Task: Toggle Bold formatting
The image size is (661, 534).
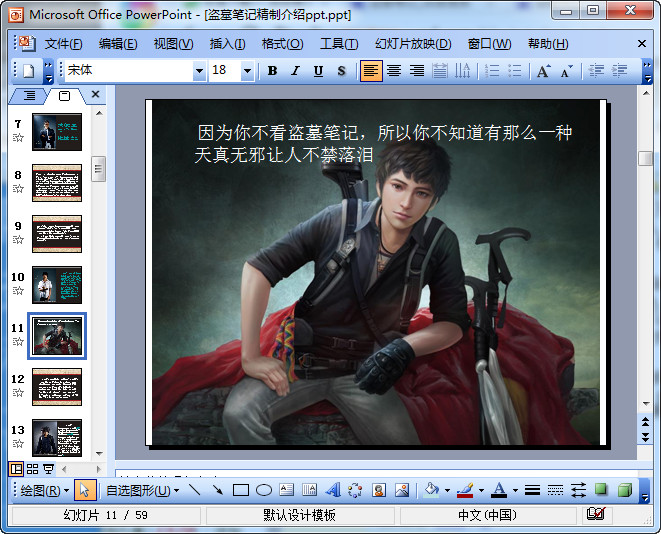Action: 272,70
